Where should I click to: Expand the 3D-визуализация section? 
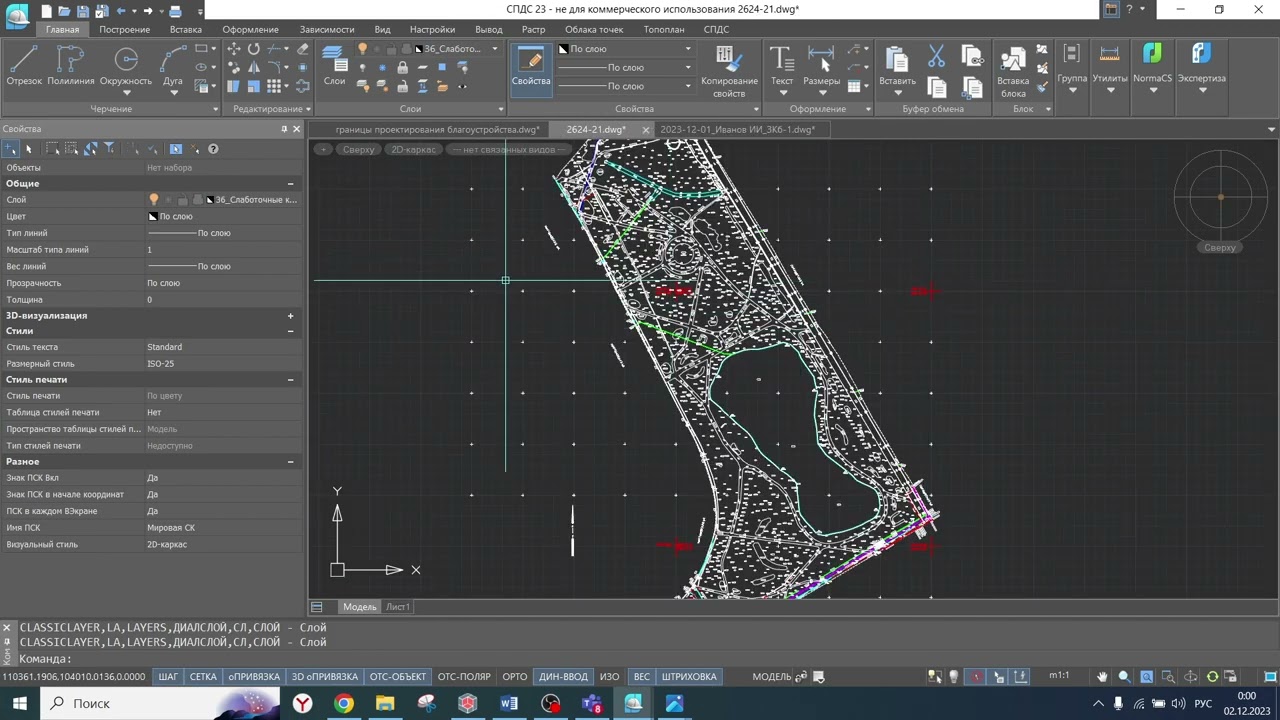(x=291, y=316)
